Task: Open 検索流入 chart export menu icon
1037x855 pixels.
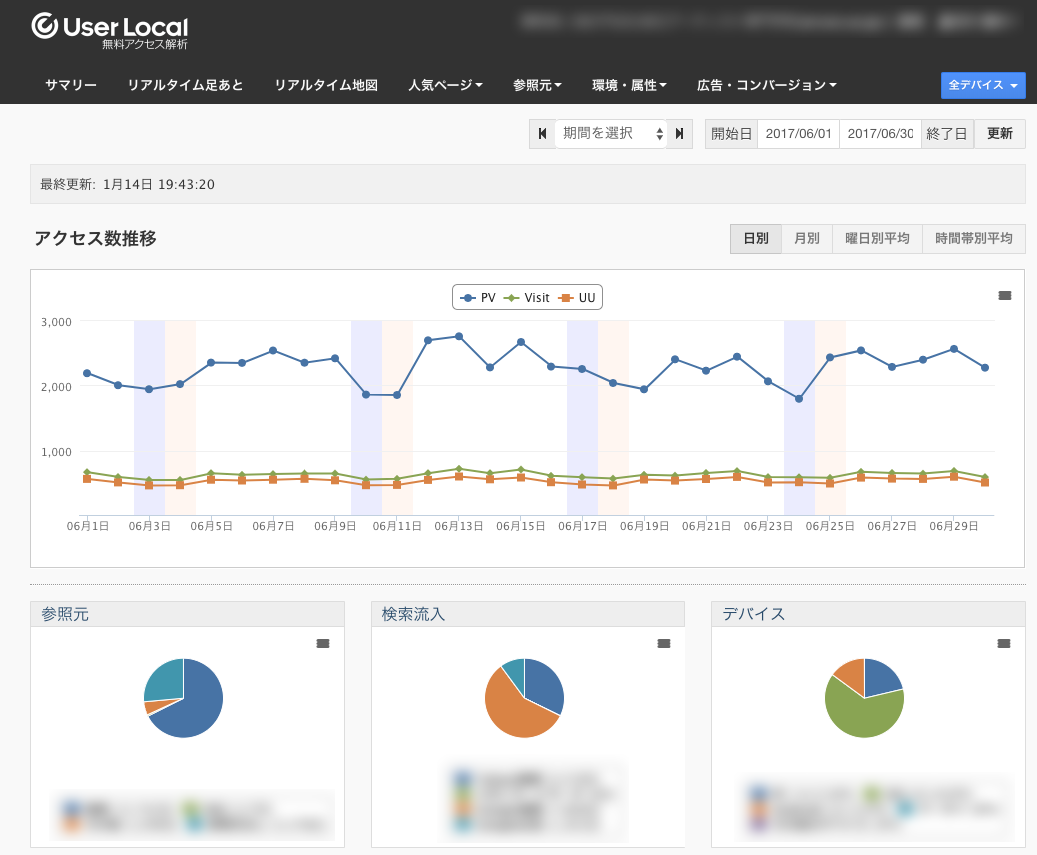Action: click(664, 644)
